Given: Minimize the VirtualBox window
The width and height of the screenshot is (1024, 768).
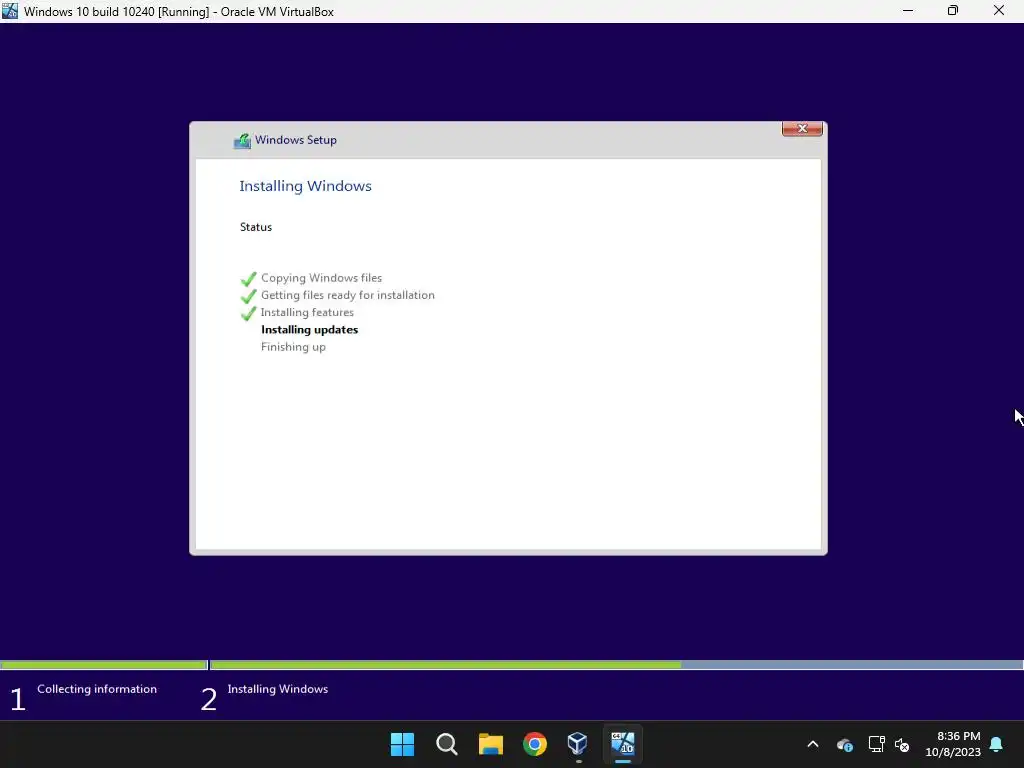Looking at the screenshot, I should click(x=908, y=11).
